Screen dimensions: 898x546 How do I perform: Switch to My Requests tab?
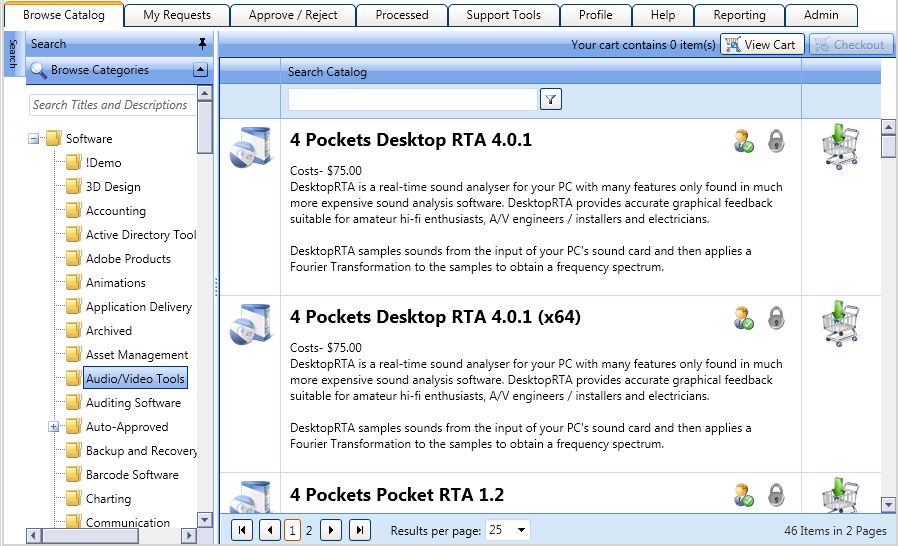177,15
